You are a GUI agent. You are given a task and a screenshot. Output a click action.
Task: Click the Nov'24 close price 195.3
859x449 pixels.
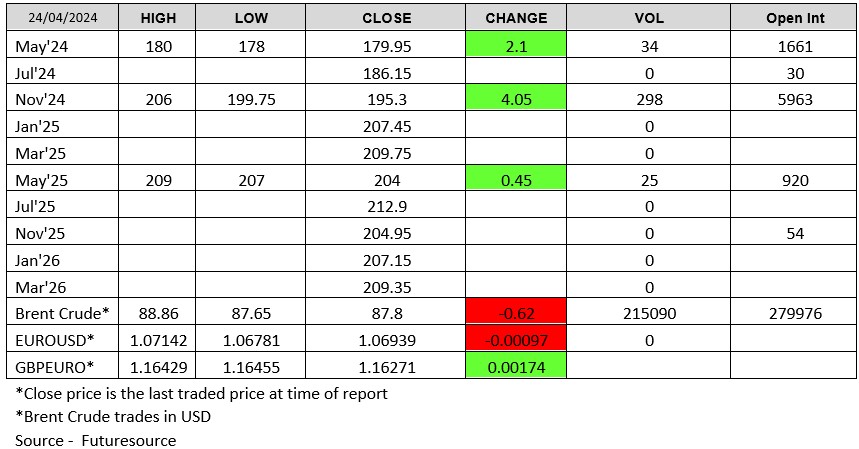tap(383, 99)
